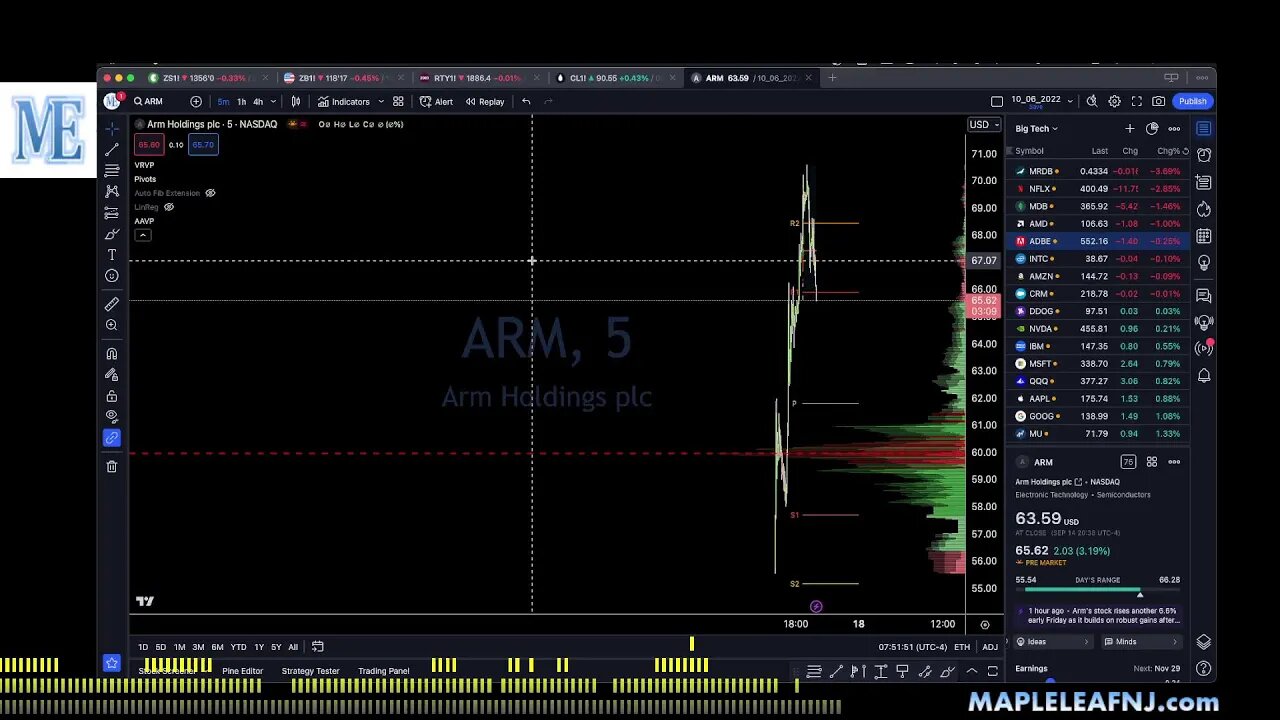This screenshot has height=720, width=1280.
Task: Open the icons/emoji tool in left toolbar
Action: pyautogui.click(x=112, y=276)
